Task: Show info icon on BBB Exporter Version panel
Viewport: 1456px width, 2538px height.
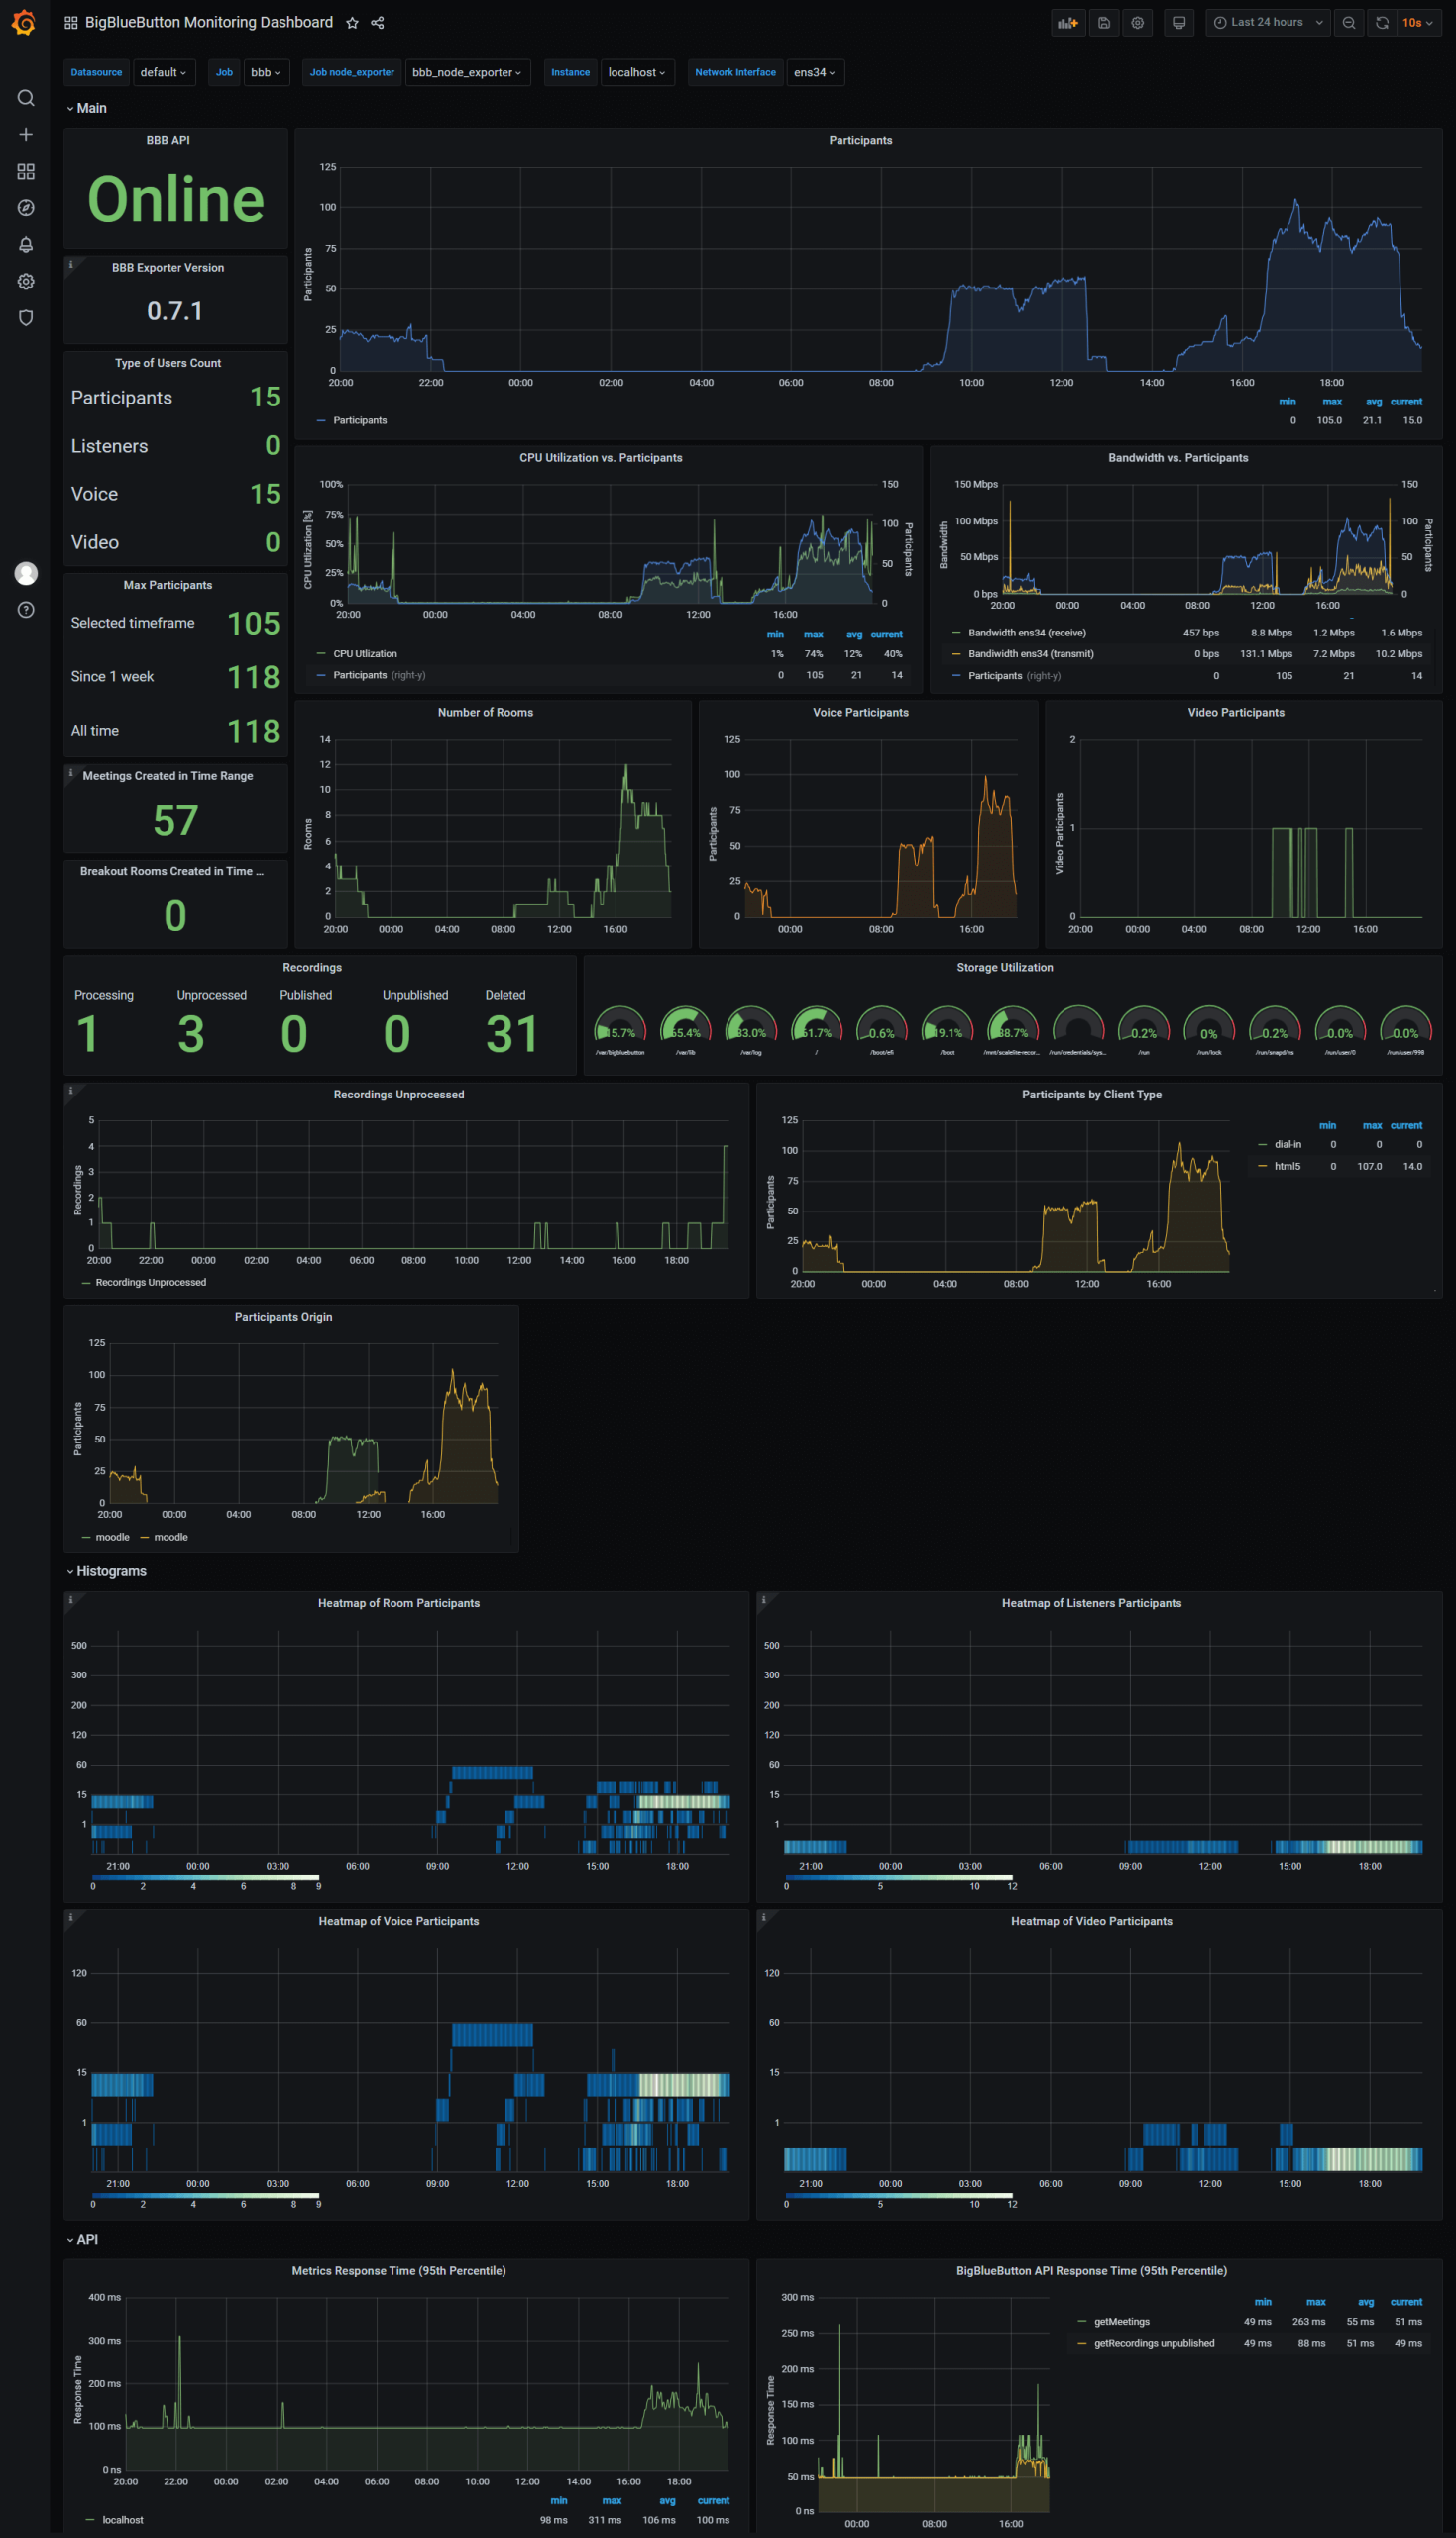Action: pyautogui.click(x=71, y=264)
